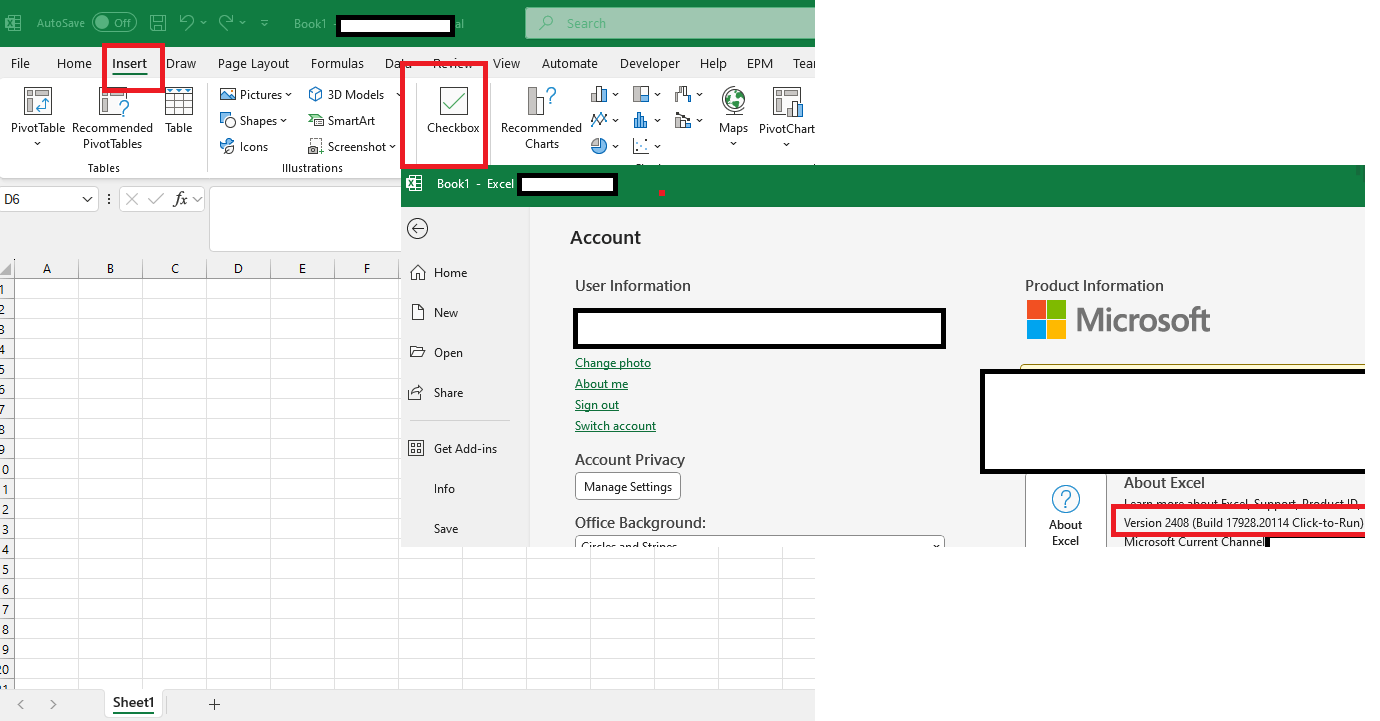Click Get Add-ins in sidebar

[x=453, y=449]
